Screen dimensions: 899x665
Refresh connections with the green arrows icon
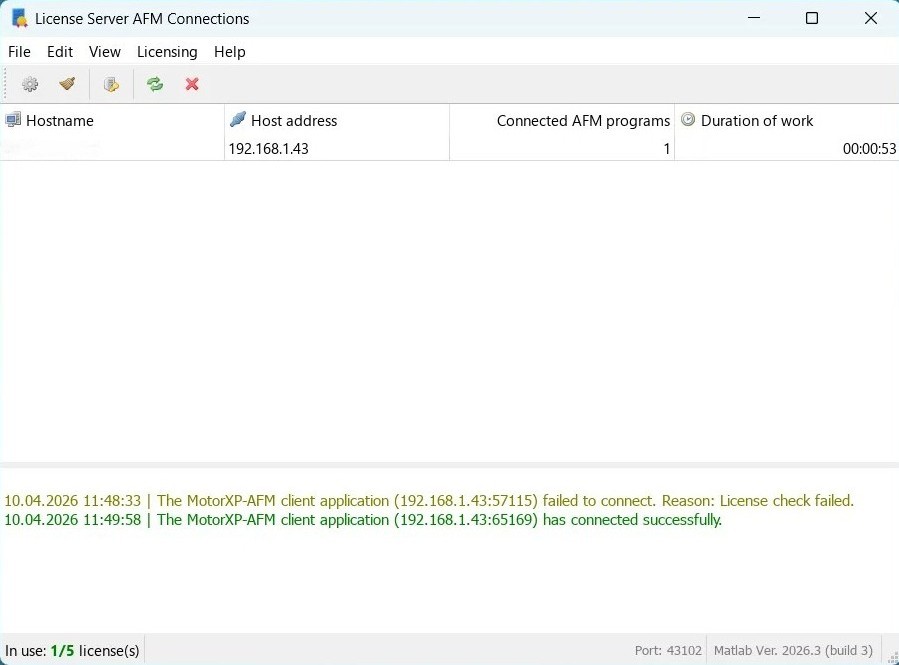(x=154, y=84)
